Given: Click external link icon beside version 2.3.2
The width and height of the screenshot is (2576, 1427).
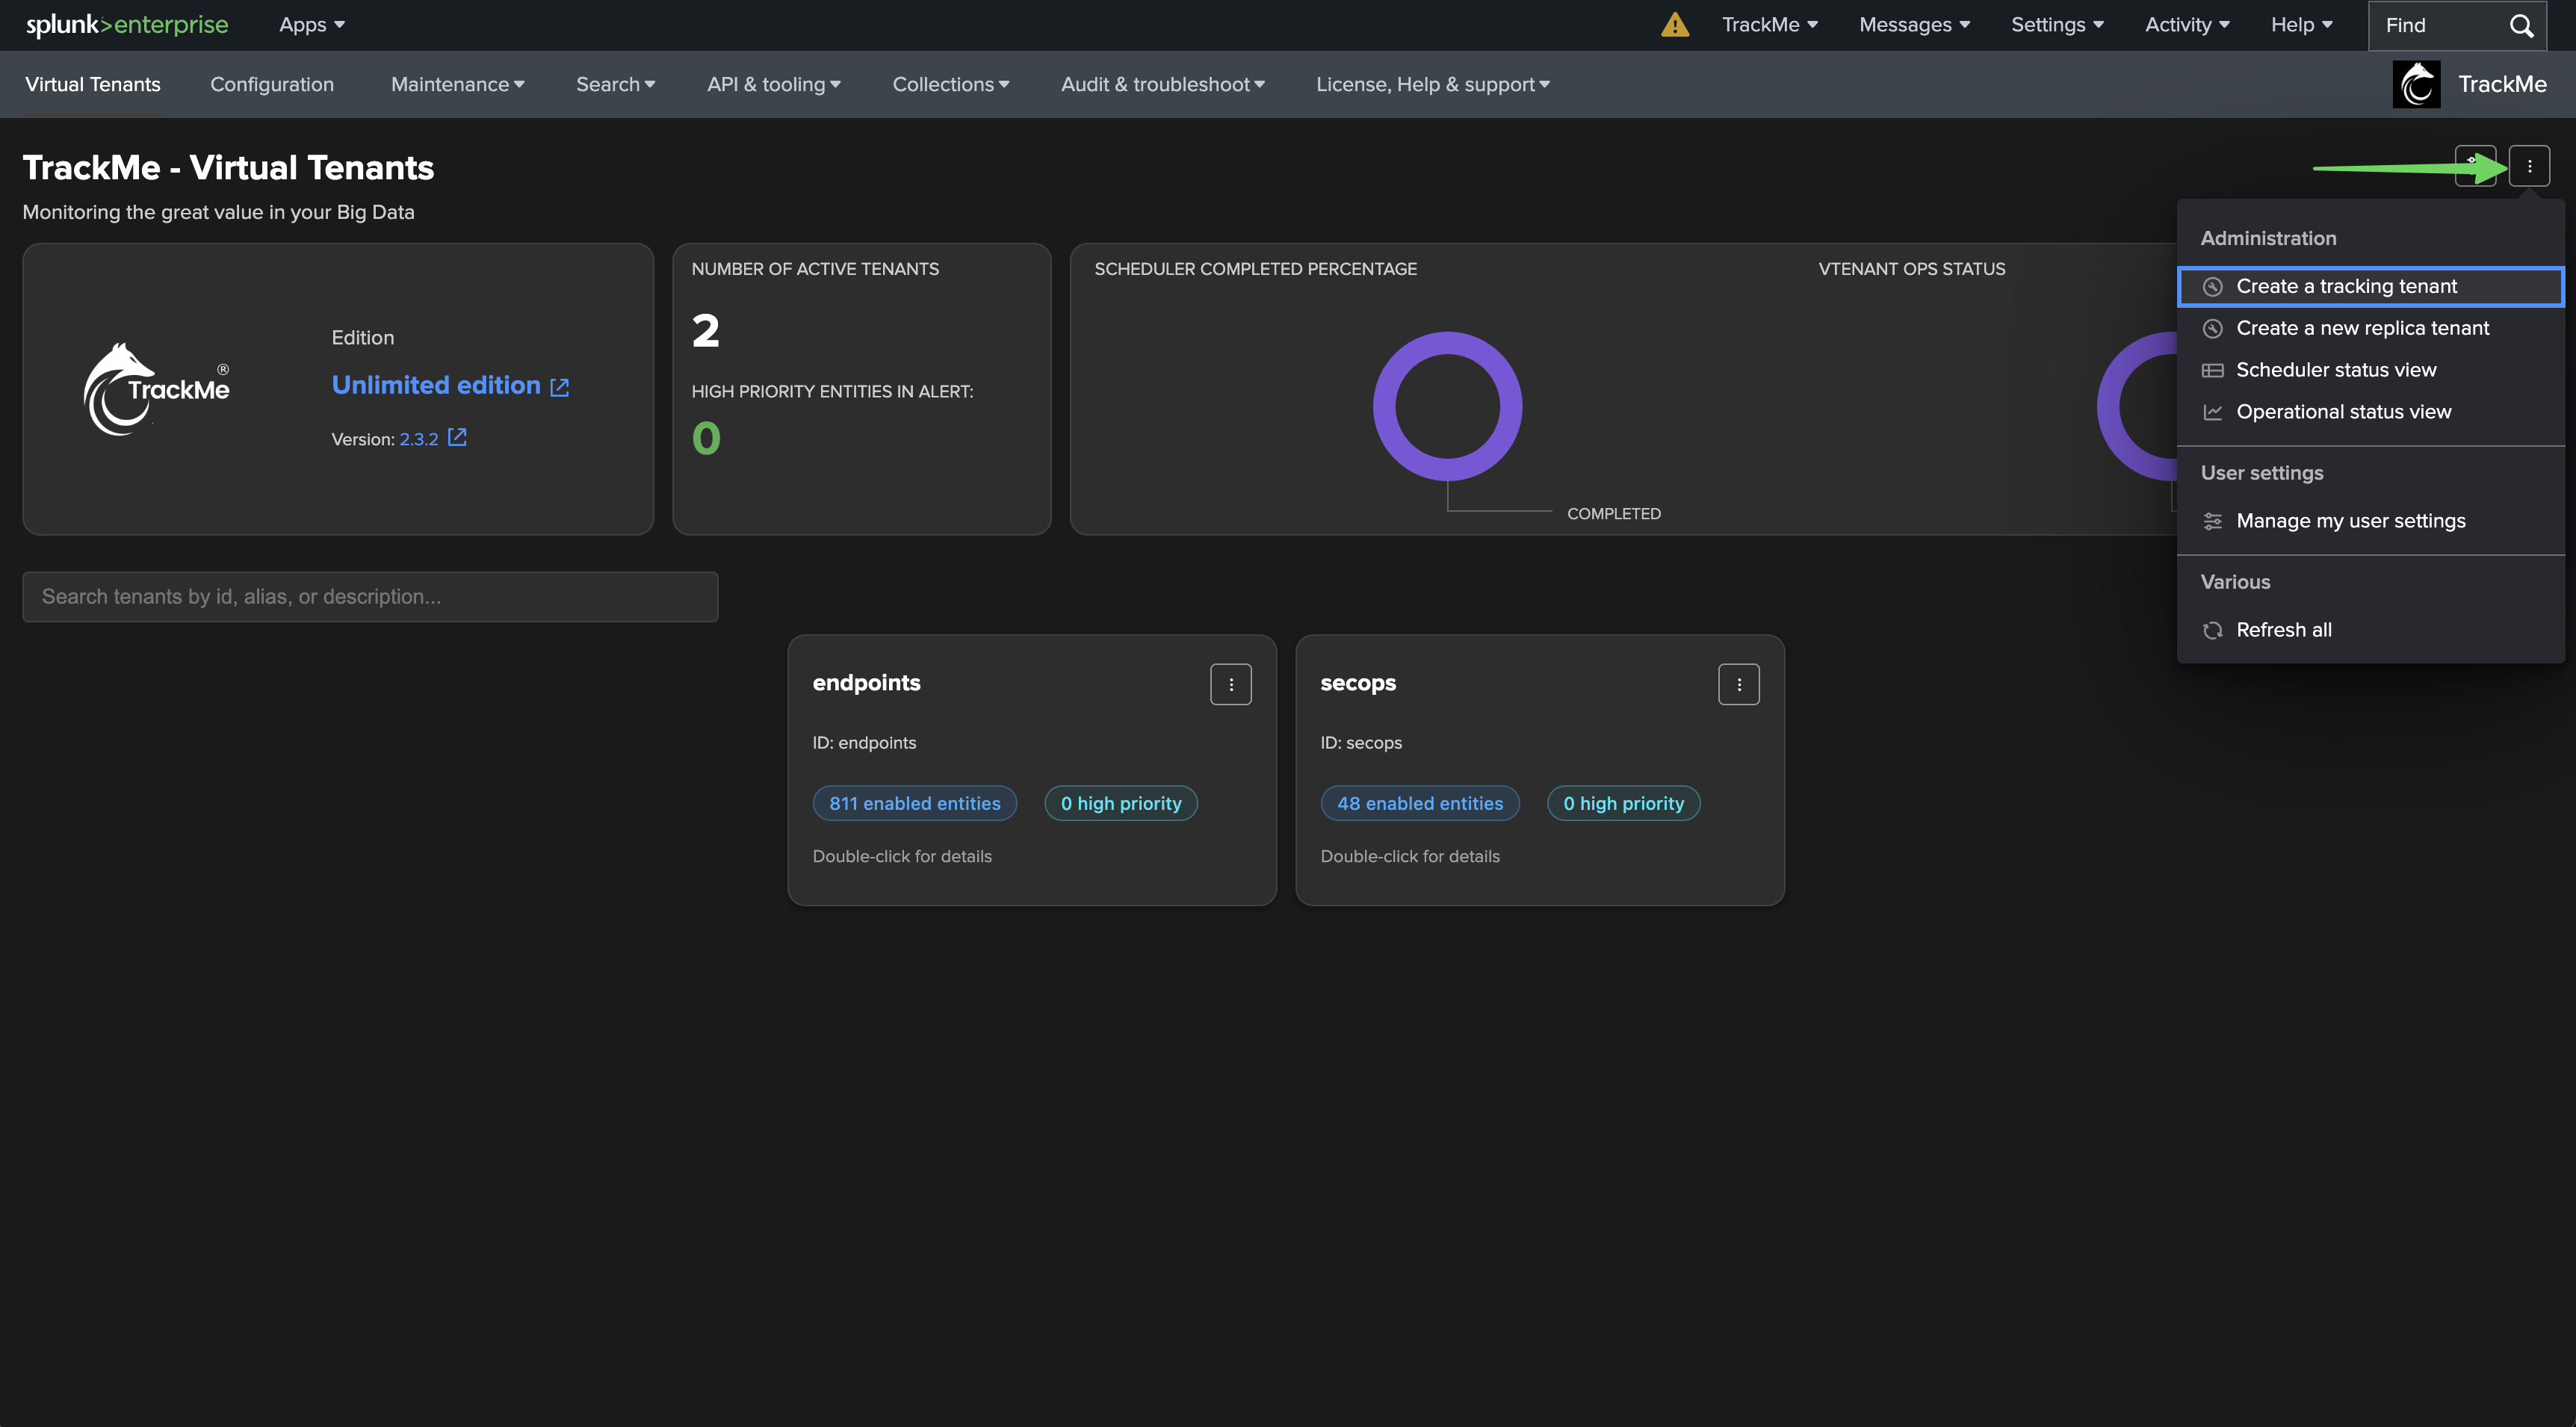Looking at the screenshot, I should [x=457, y=437].
